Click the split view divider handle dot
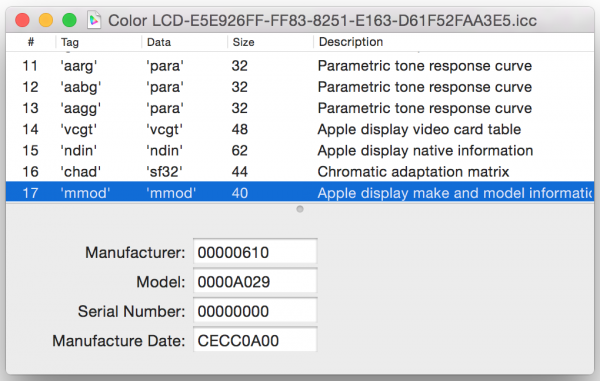The height and width of the screenshot is (381, 600). coord(300,209)
